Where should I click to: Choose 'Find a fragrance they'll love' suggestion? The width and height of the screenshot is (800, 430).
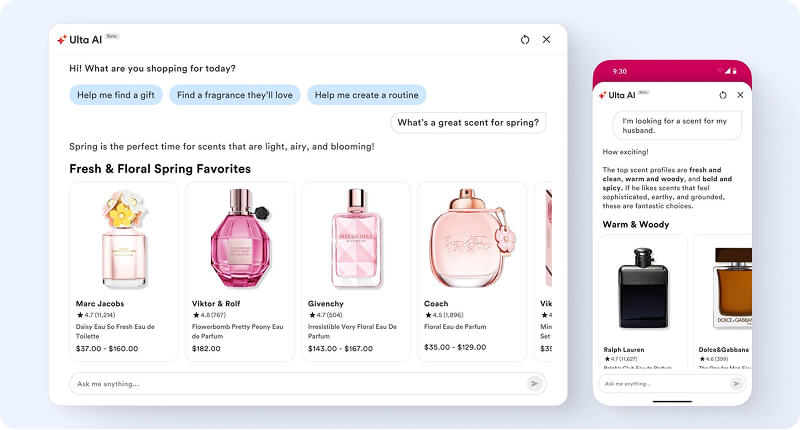click(x=235, y=95)
